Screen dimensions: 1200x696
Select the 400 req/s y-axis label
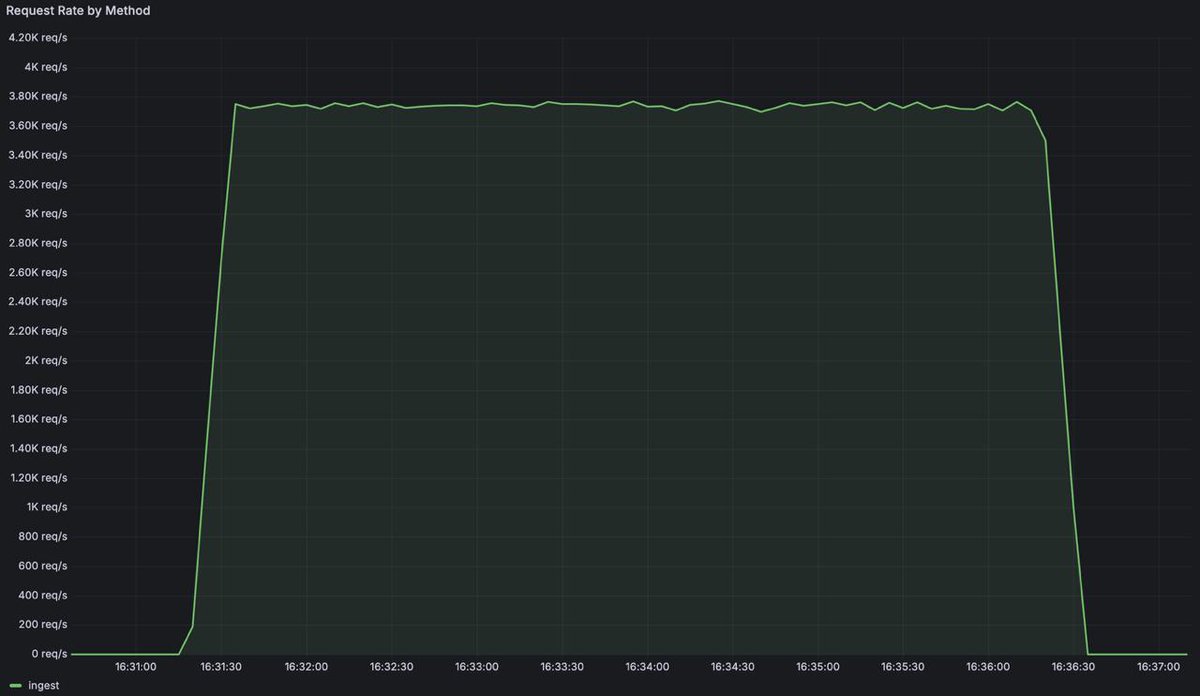point(43,595)
